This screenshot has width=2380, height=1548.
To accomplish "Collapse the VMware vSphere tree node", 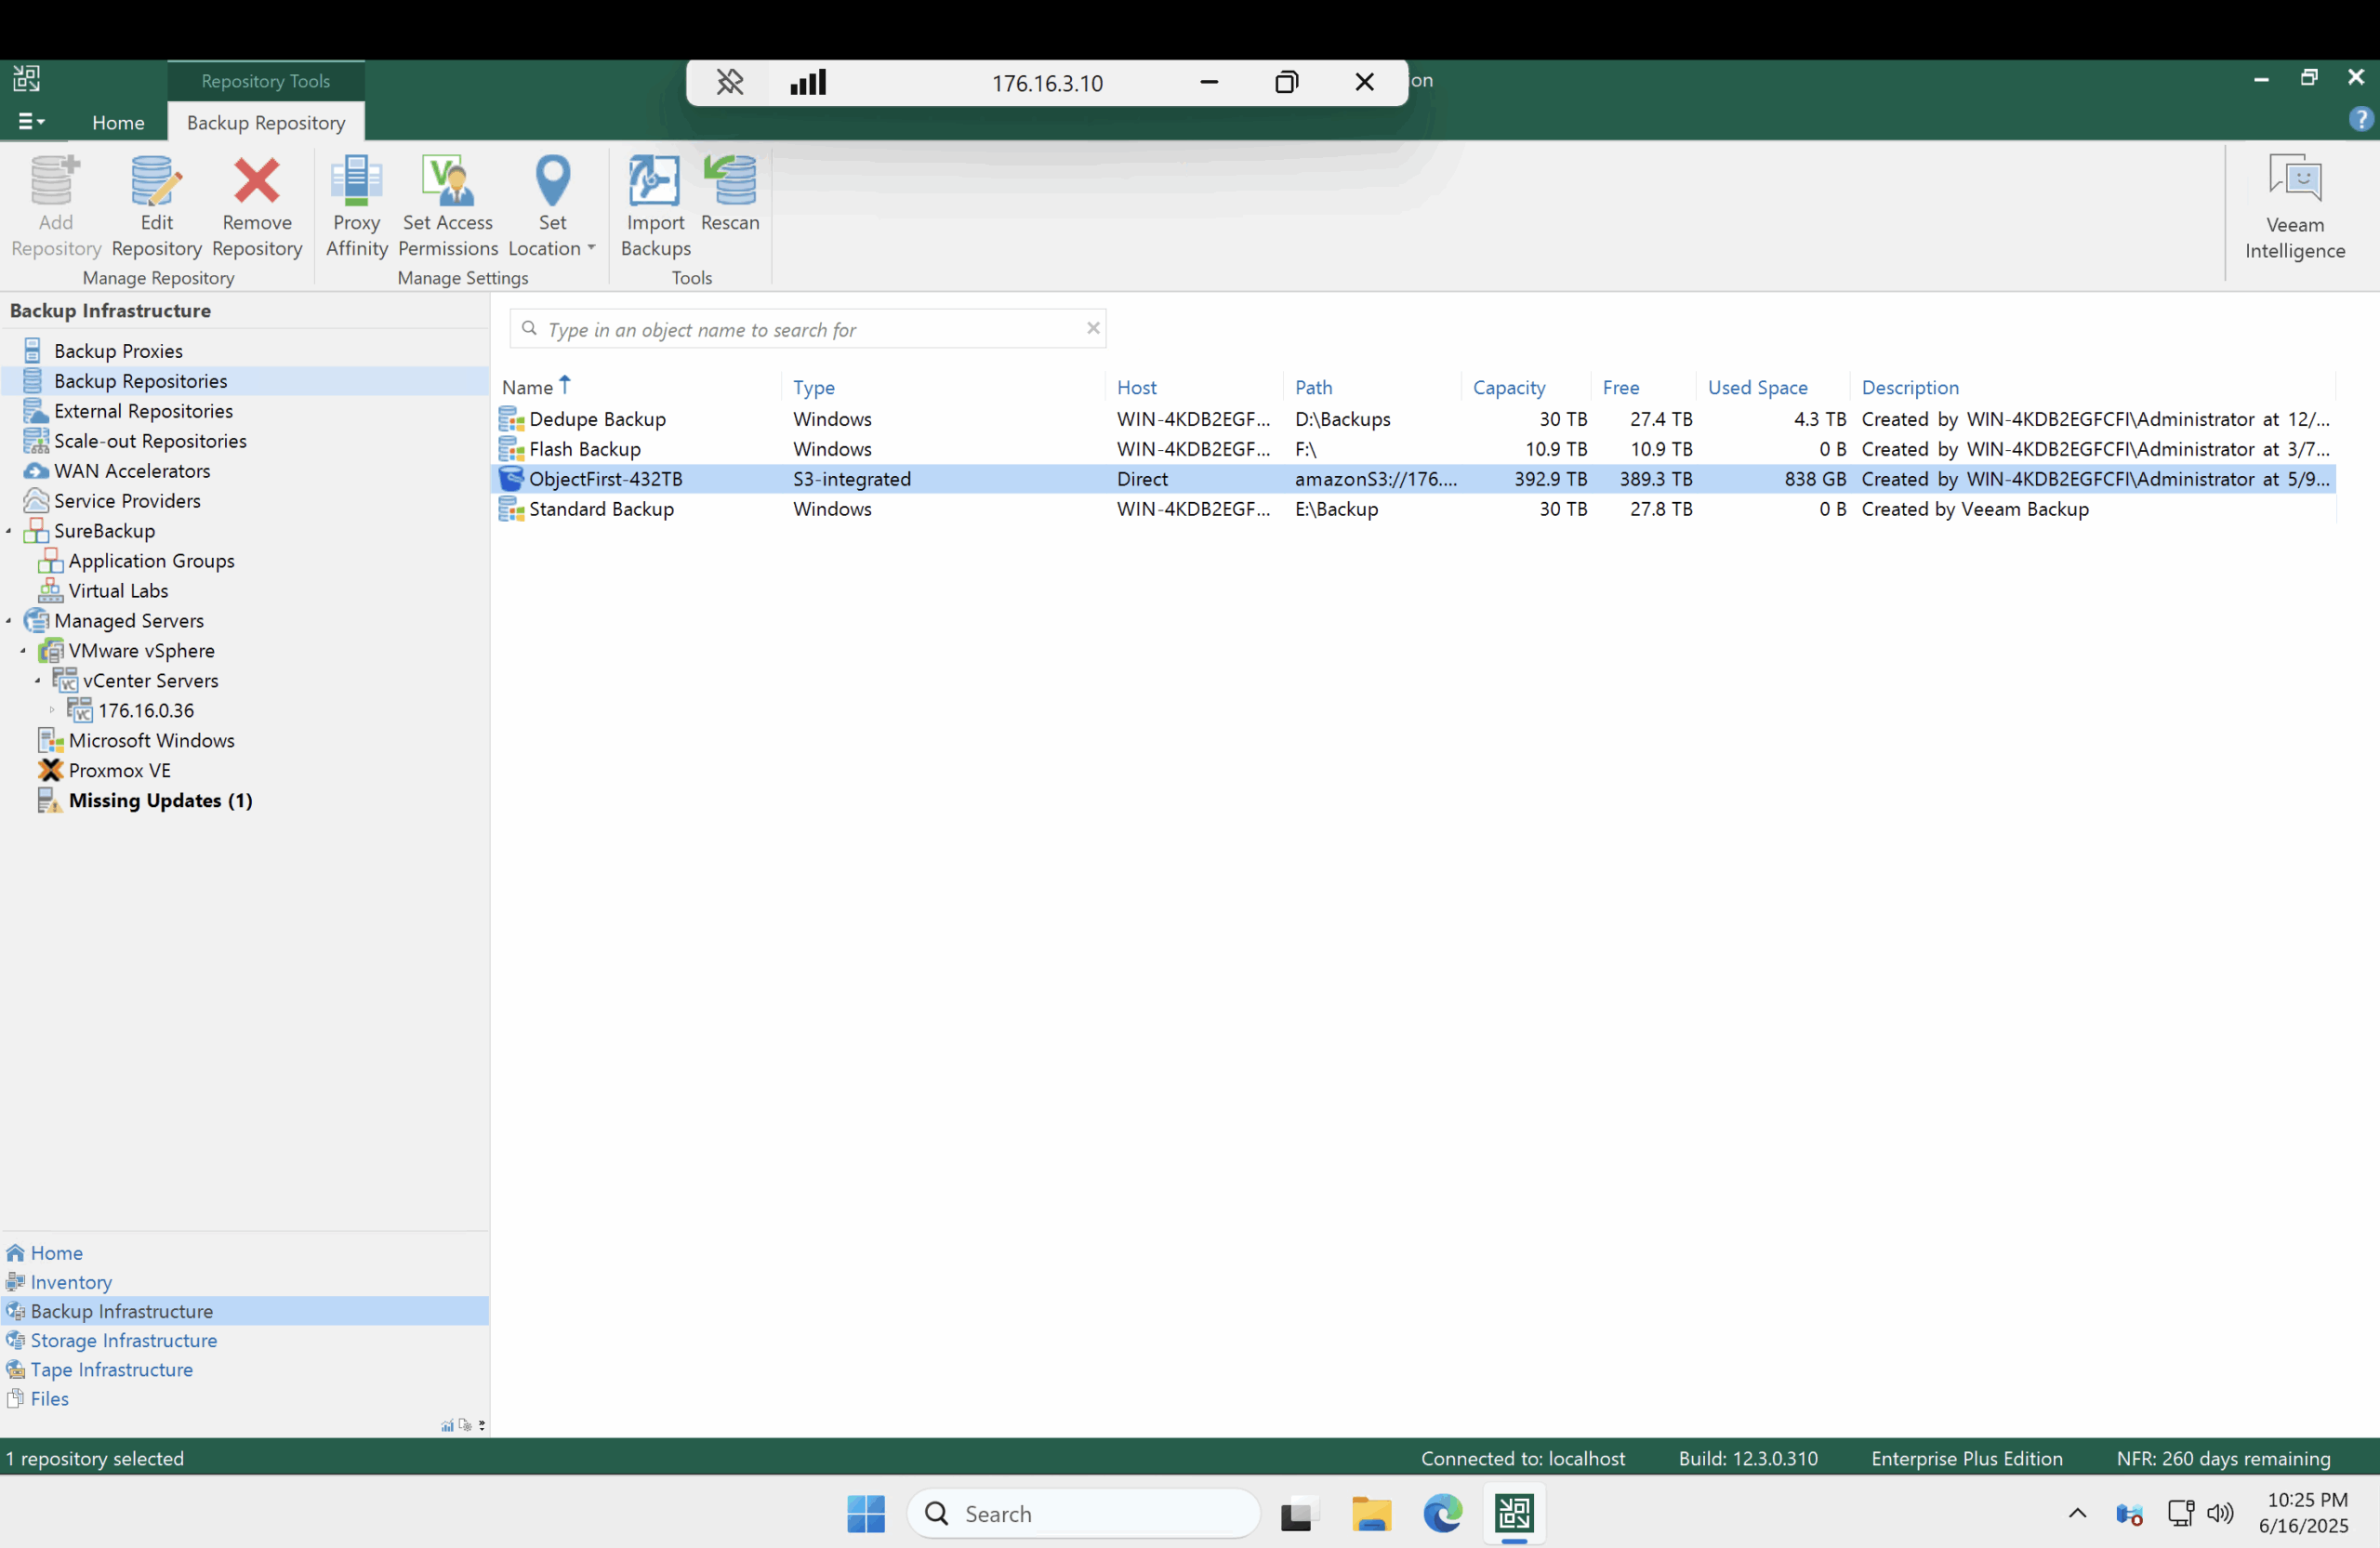I will pos(23,650).
